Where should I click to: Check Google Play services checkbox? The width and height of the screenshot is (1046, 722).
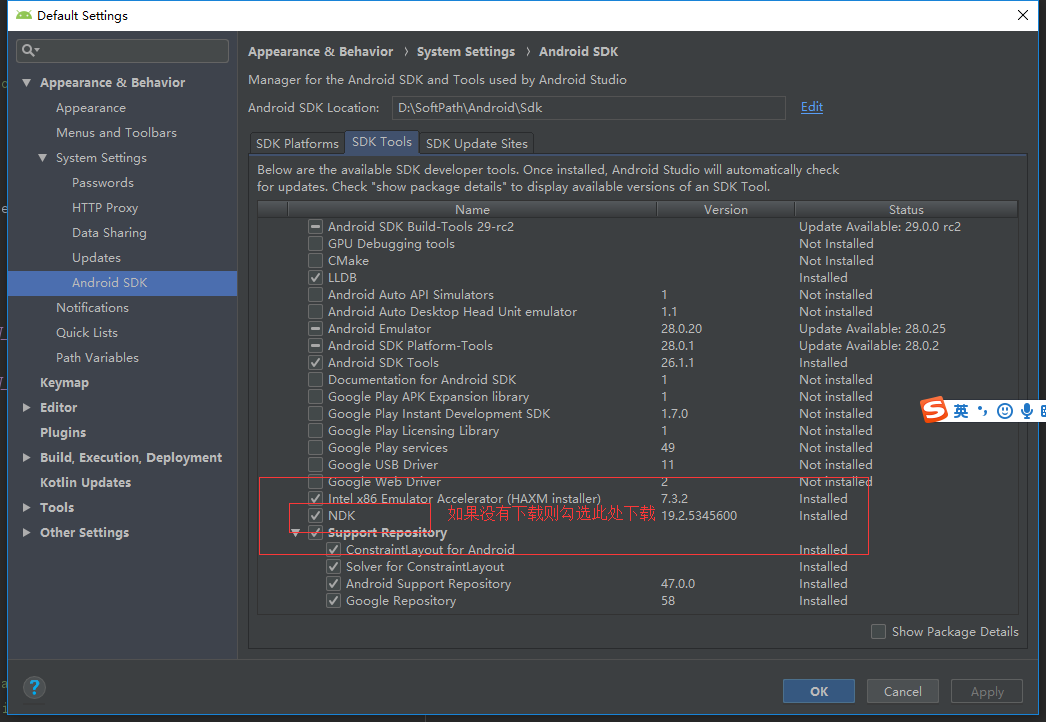coord(316,448)
